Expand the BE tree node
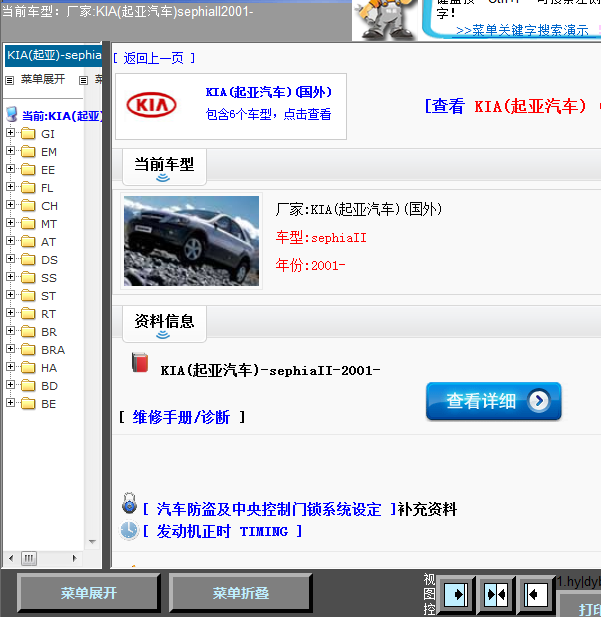Viewport: 601px width, 617px height. [11, 403]
